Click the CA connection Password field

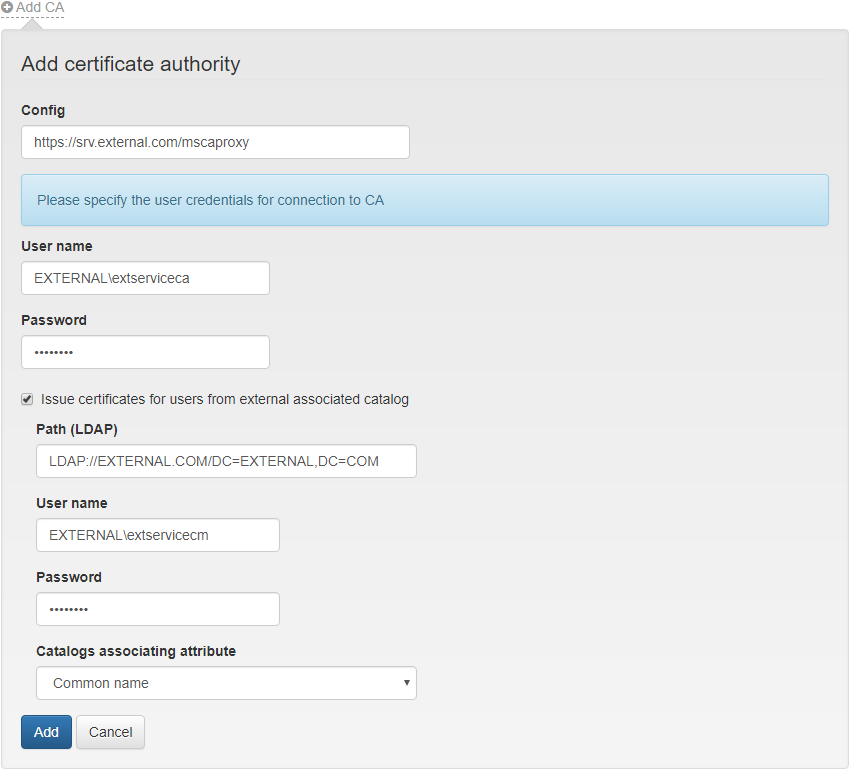coord(145,352)
